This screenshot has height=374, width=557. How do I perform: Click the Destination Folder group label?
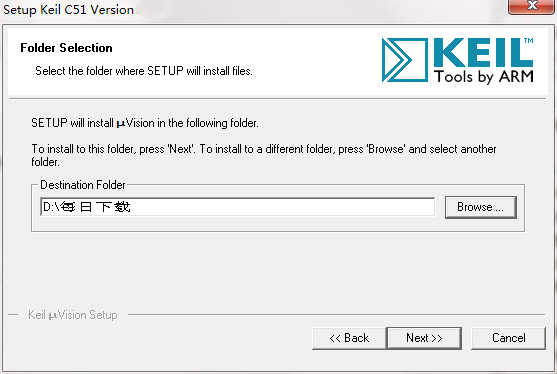coord(83,185)
